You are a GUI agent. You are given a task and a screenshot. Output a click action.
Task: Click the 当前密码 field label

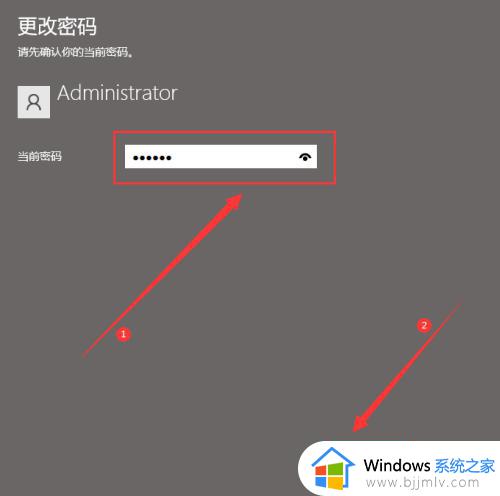[39, 156]
